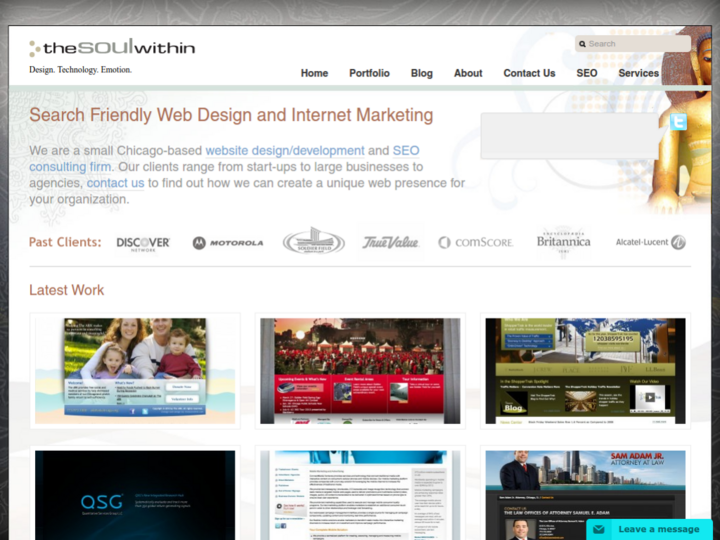Click the Alcatel-Lucent client logo

coord(650,242)
